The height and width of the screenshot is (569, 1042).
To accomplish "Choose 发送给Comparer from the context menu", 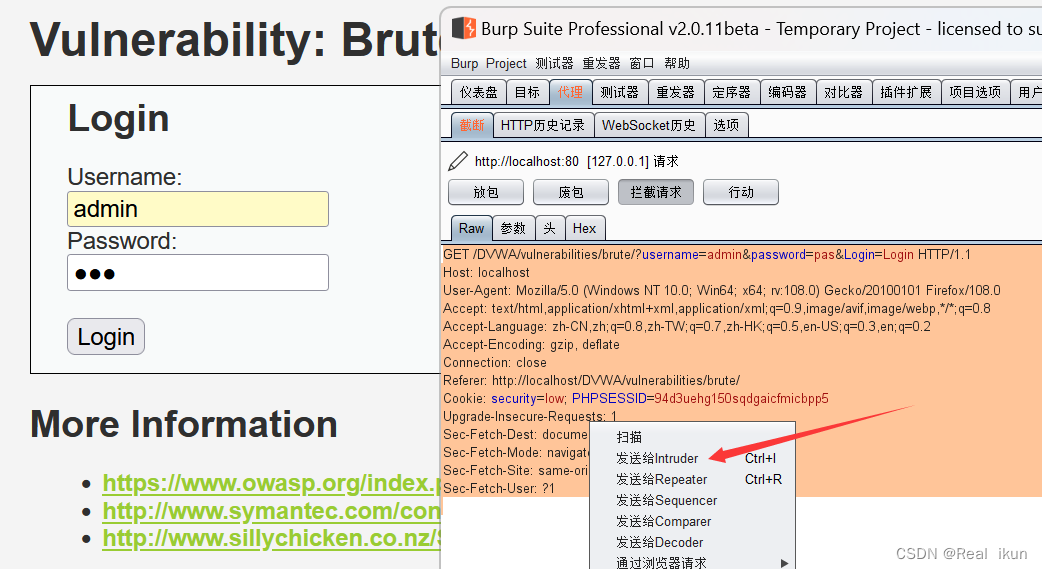I will pyautogui.click(x=692, y=521).
